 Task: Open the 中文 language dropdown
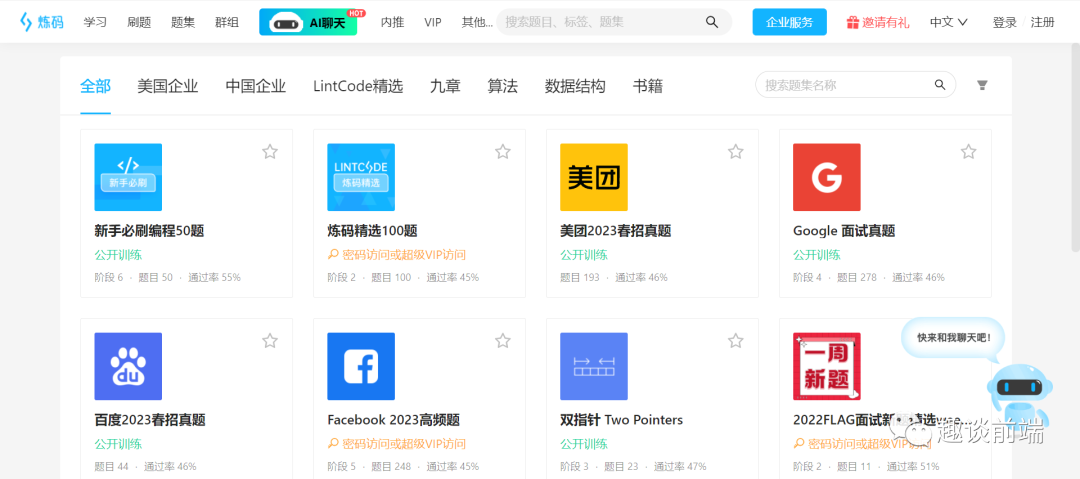[x=948, y=22]
